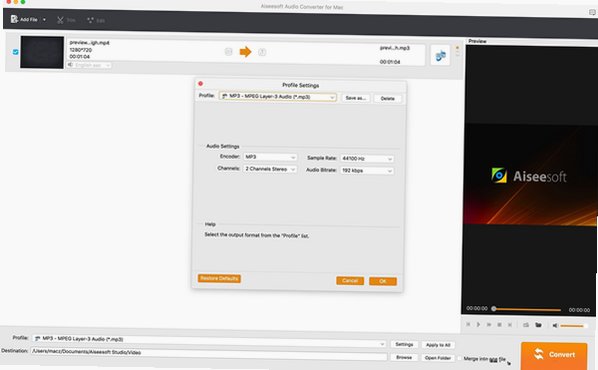
Task: Click the Delete profile button
Action: click(387, 98)
